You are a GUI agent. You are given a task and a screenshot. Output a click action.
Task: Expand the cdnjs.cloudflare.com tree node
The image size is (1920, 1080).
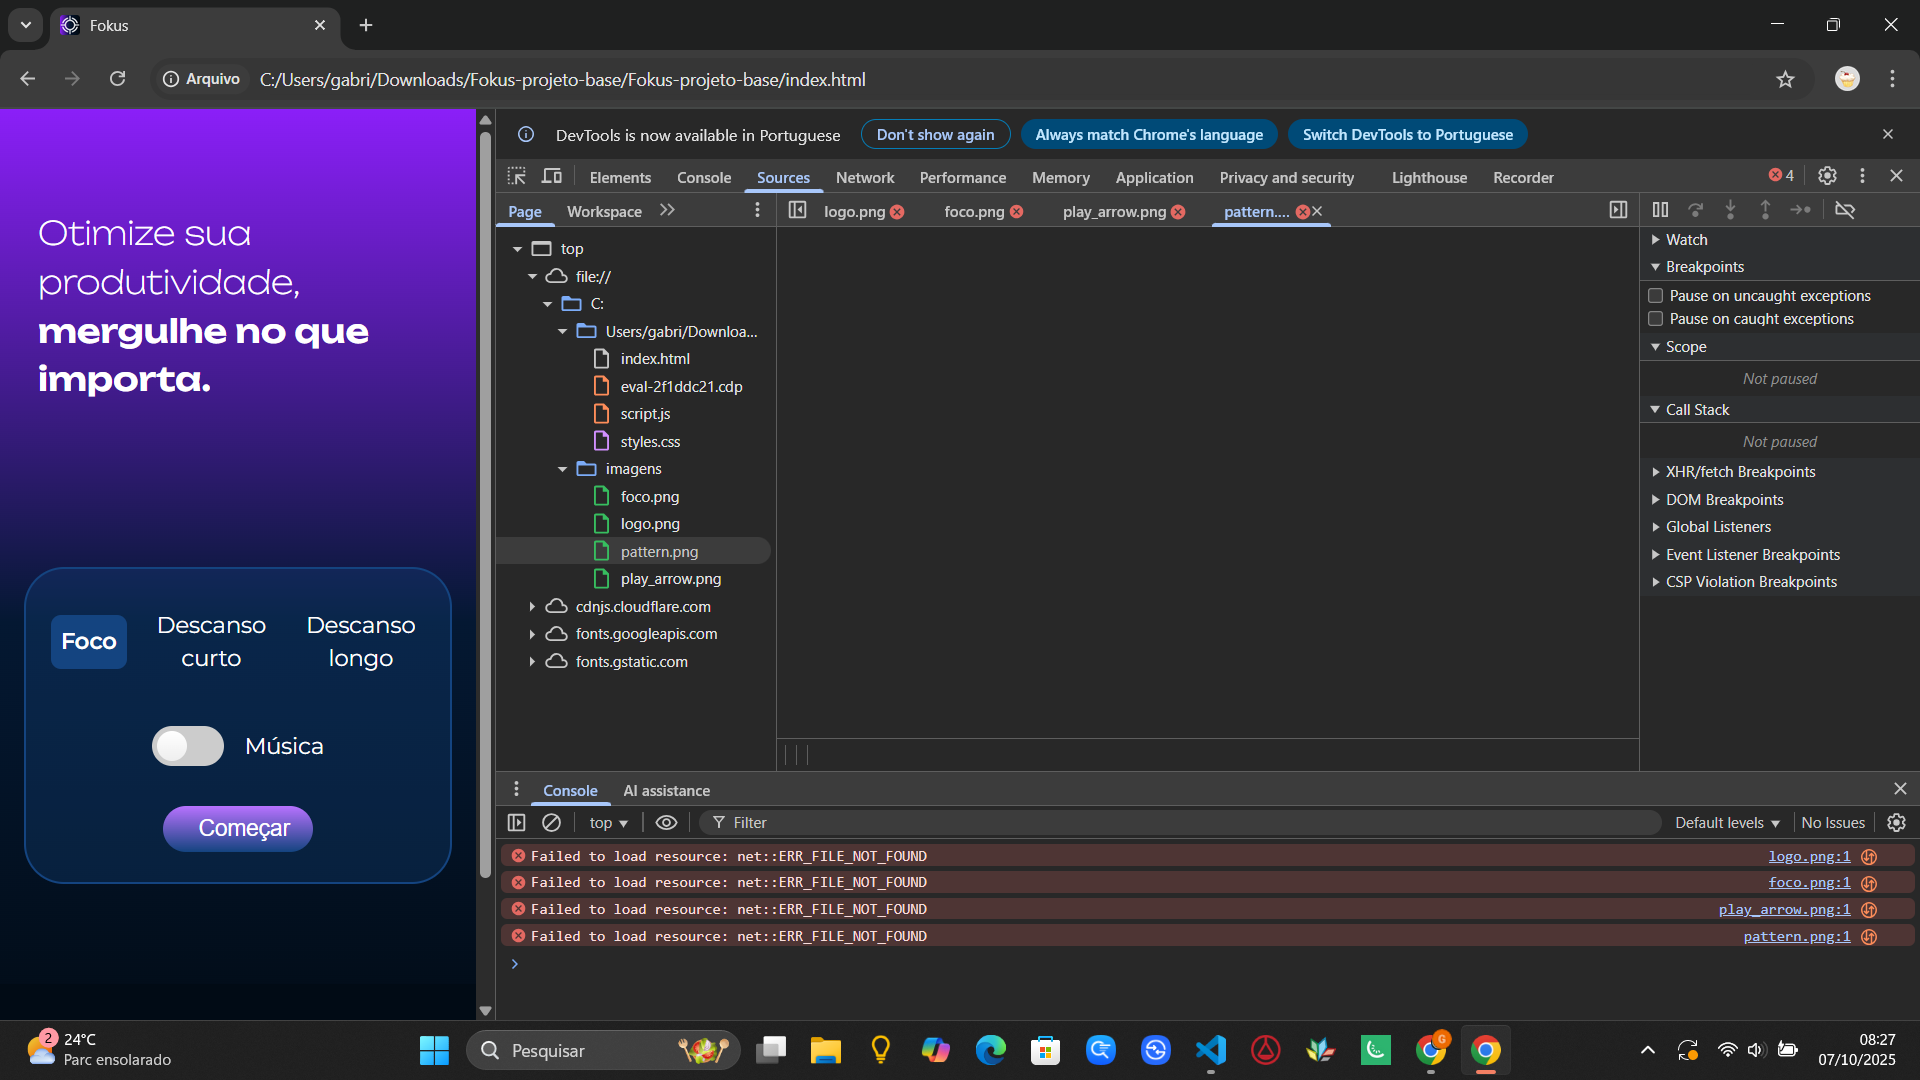pyautogui.click(x=532, y=607)
